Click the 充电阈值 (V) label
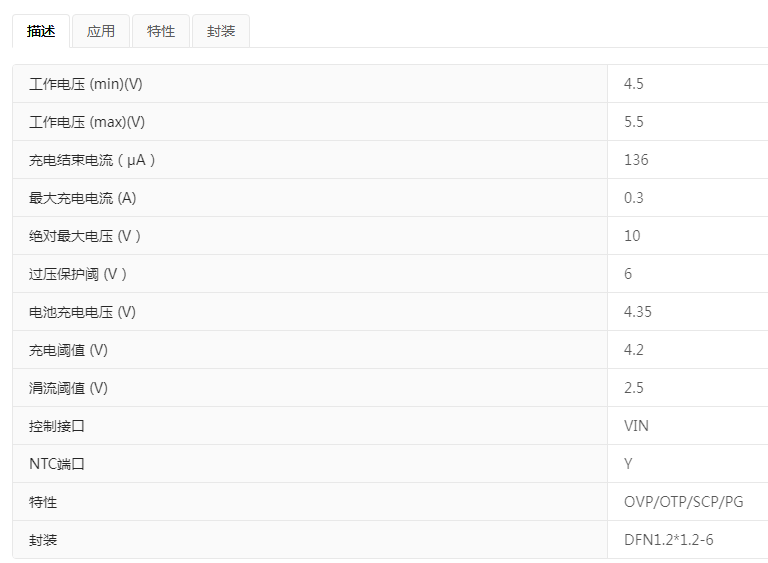This screenshot has width=768, height=563. [69, 350]
